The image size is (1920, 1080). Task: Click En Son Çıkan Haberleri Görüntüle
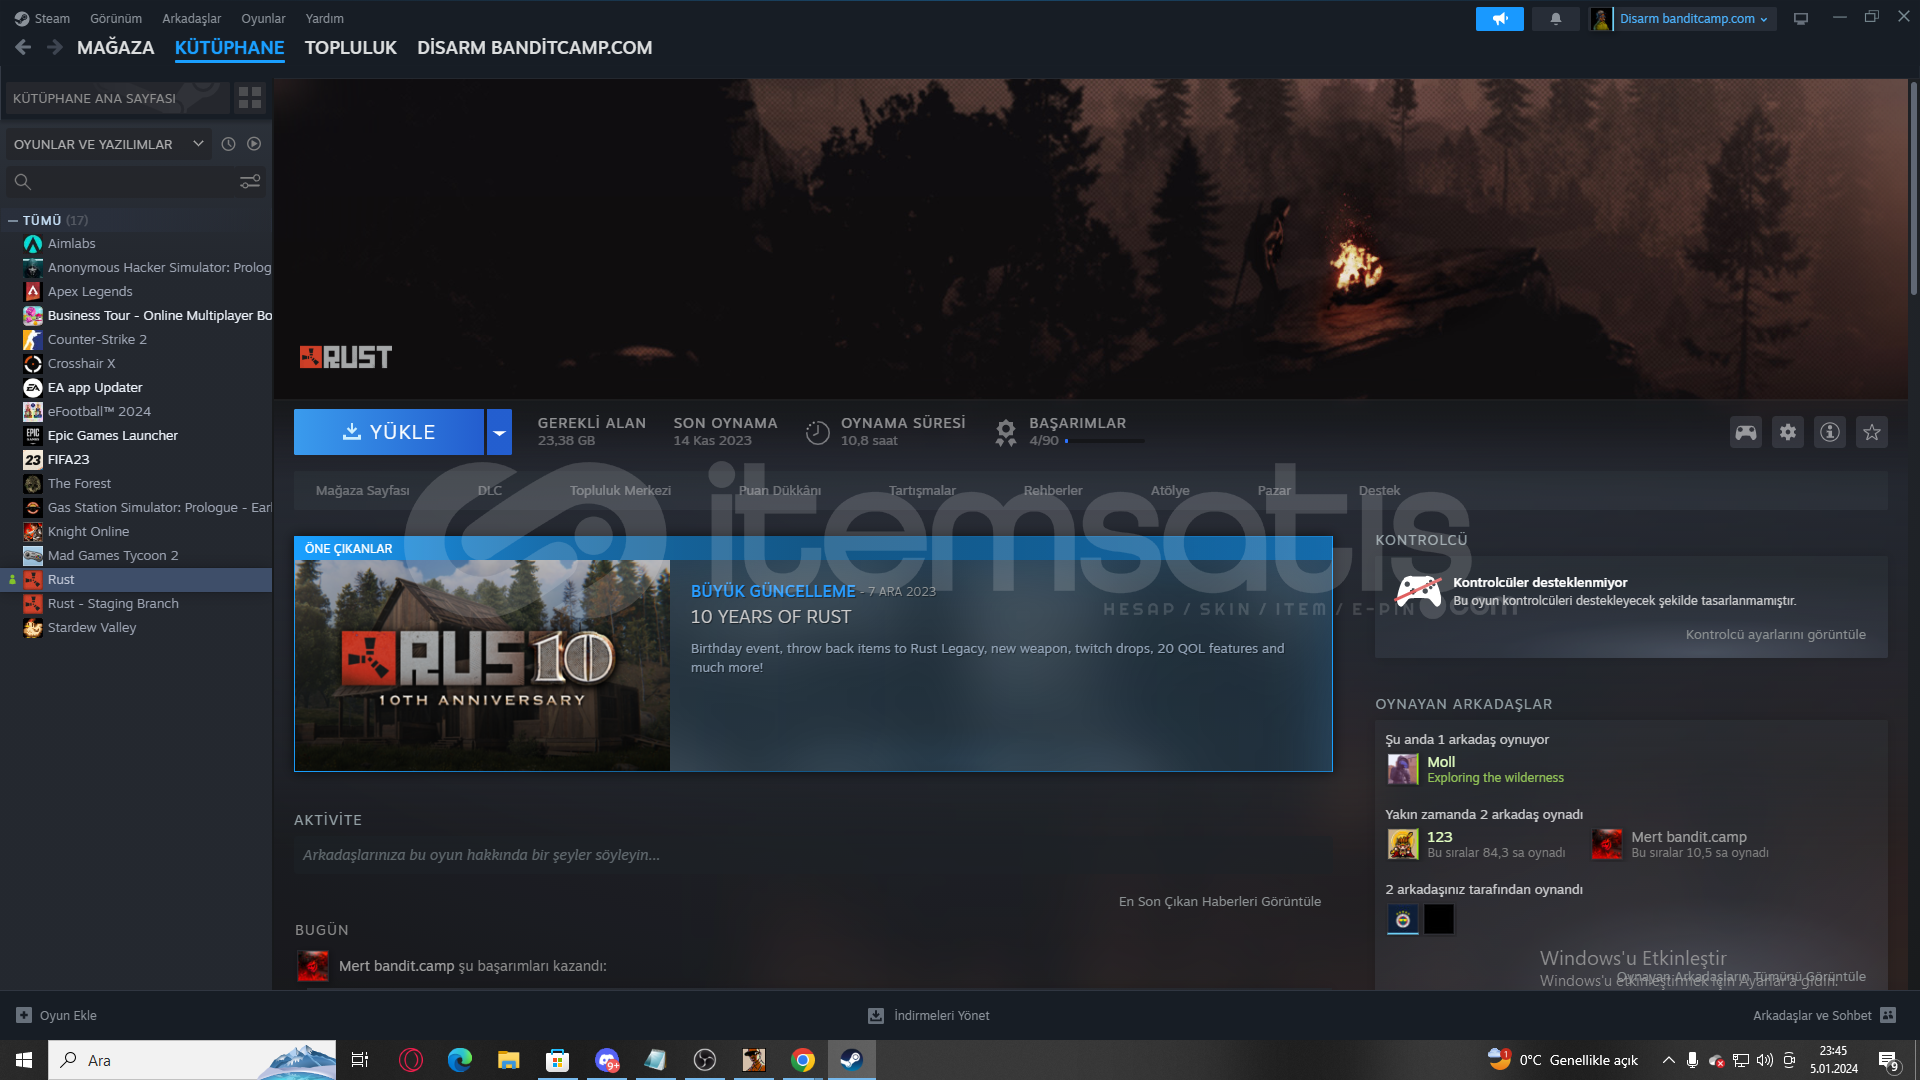click(x=1220, y=902)
